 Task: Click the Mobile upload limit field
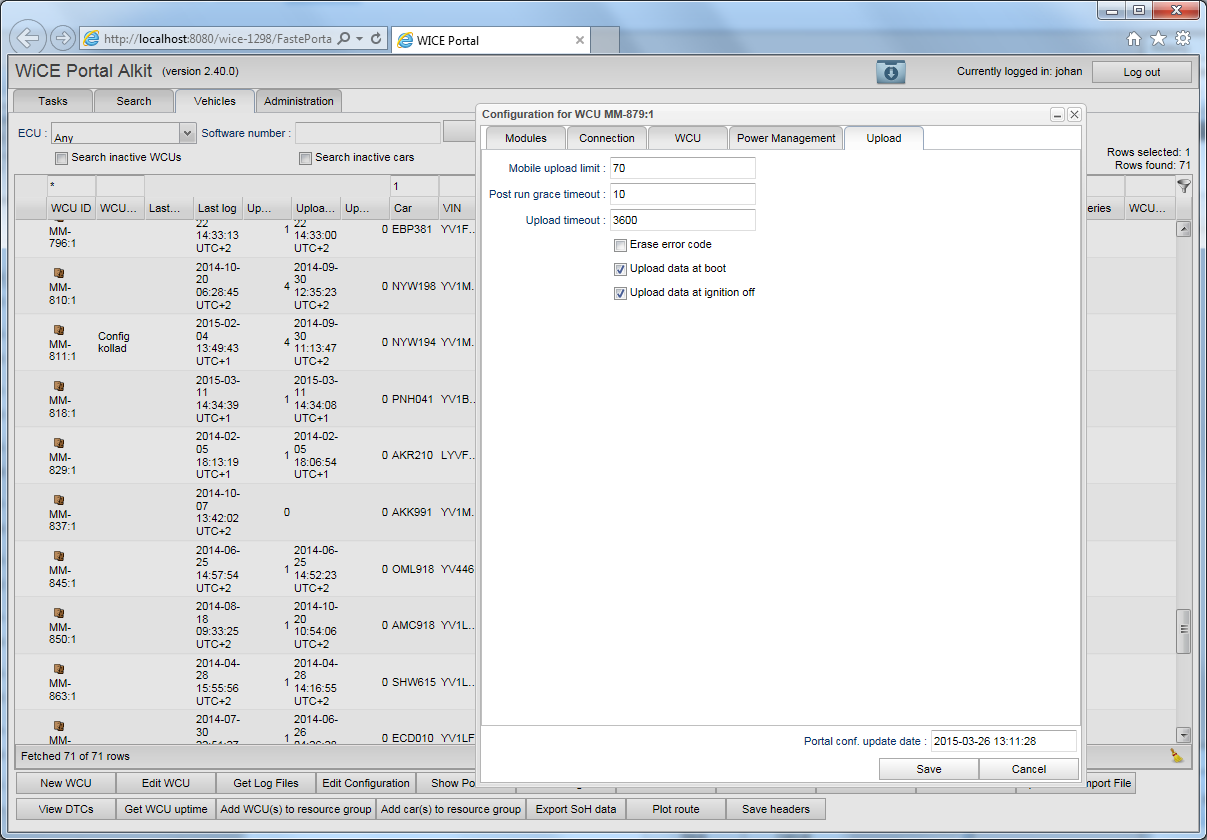coord(682,168)
